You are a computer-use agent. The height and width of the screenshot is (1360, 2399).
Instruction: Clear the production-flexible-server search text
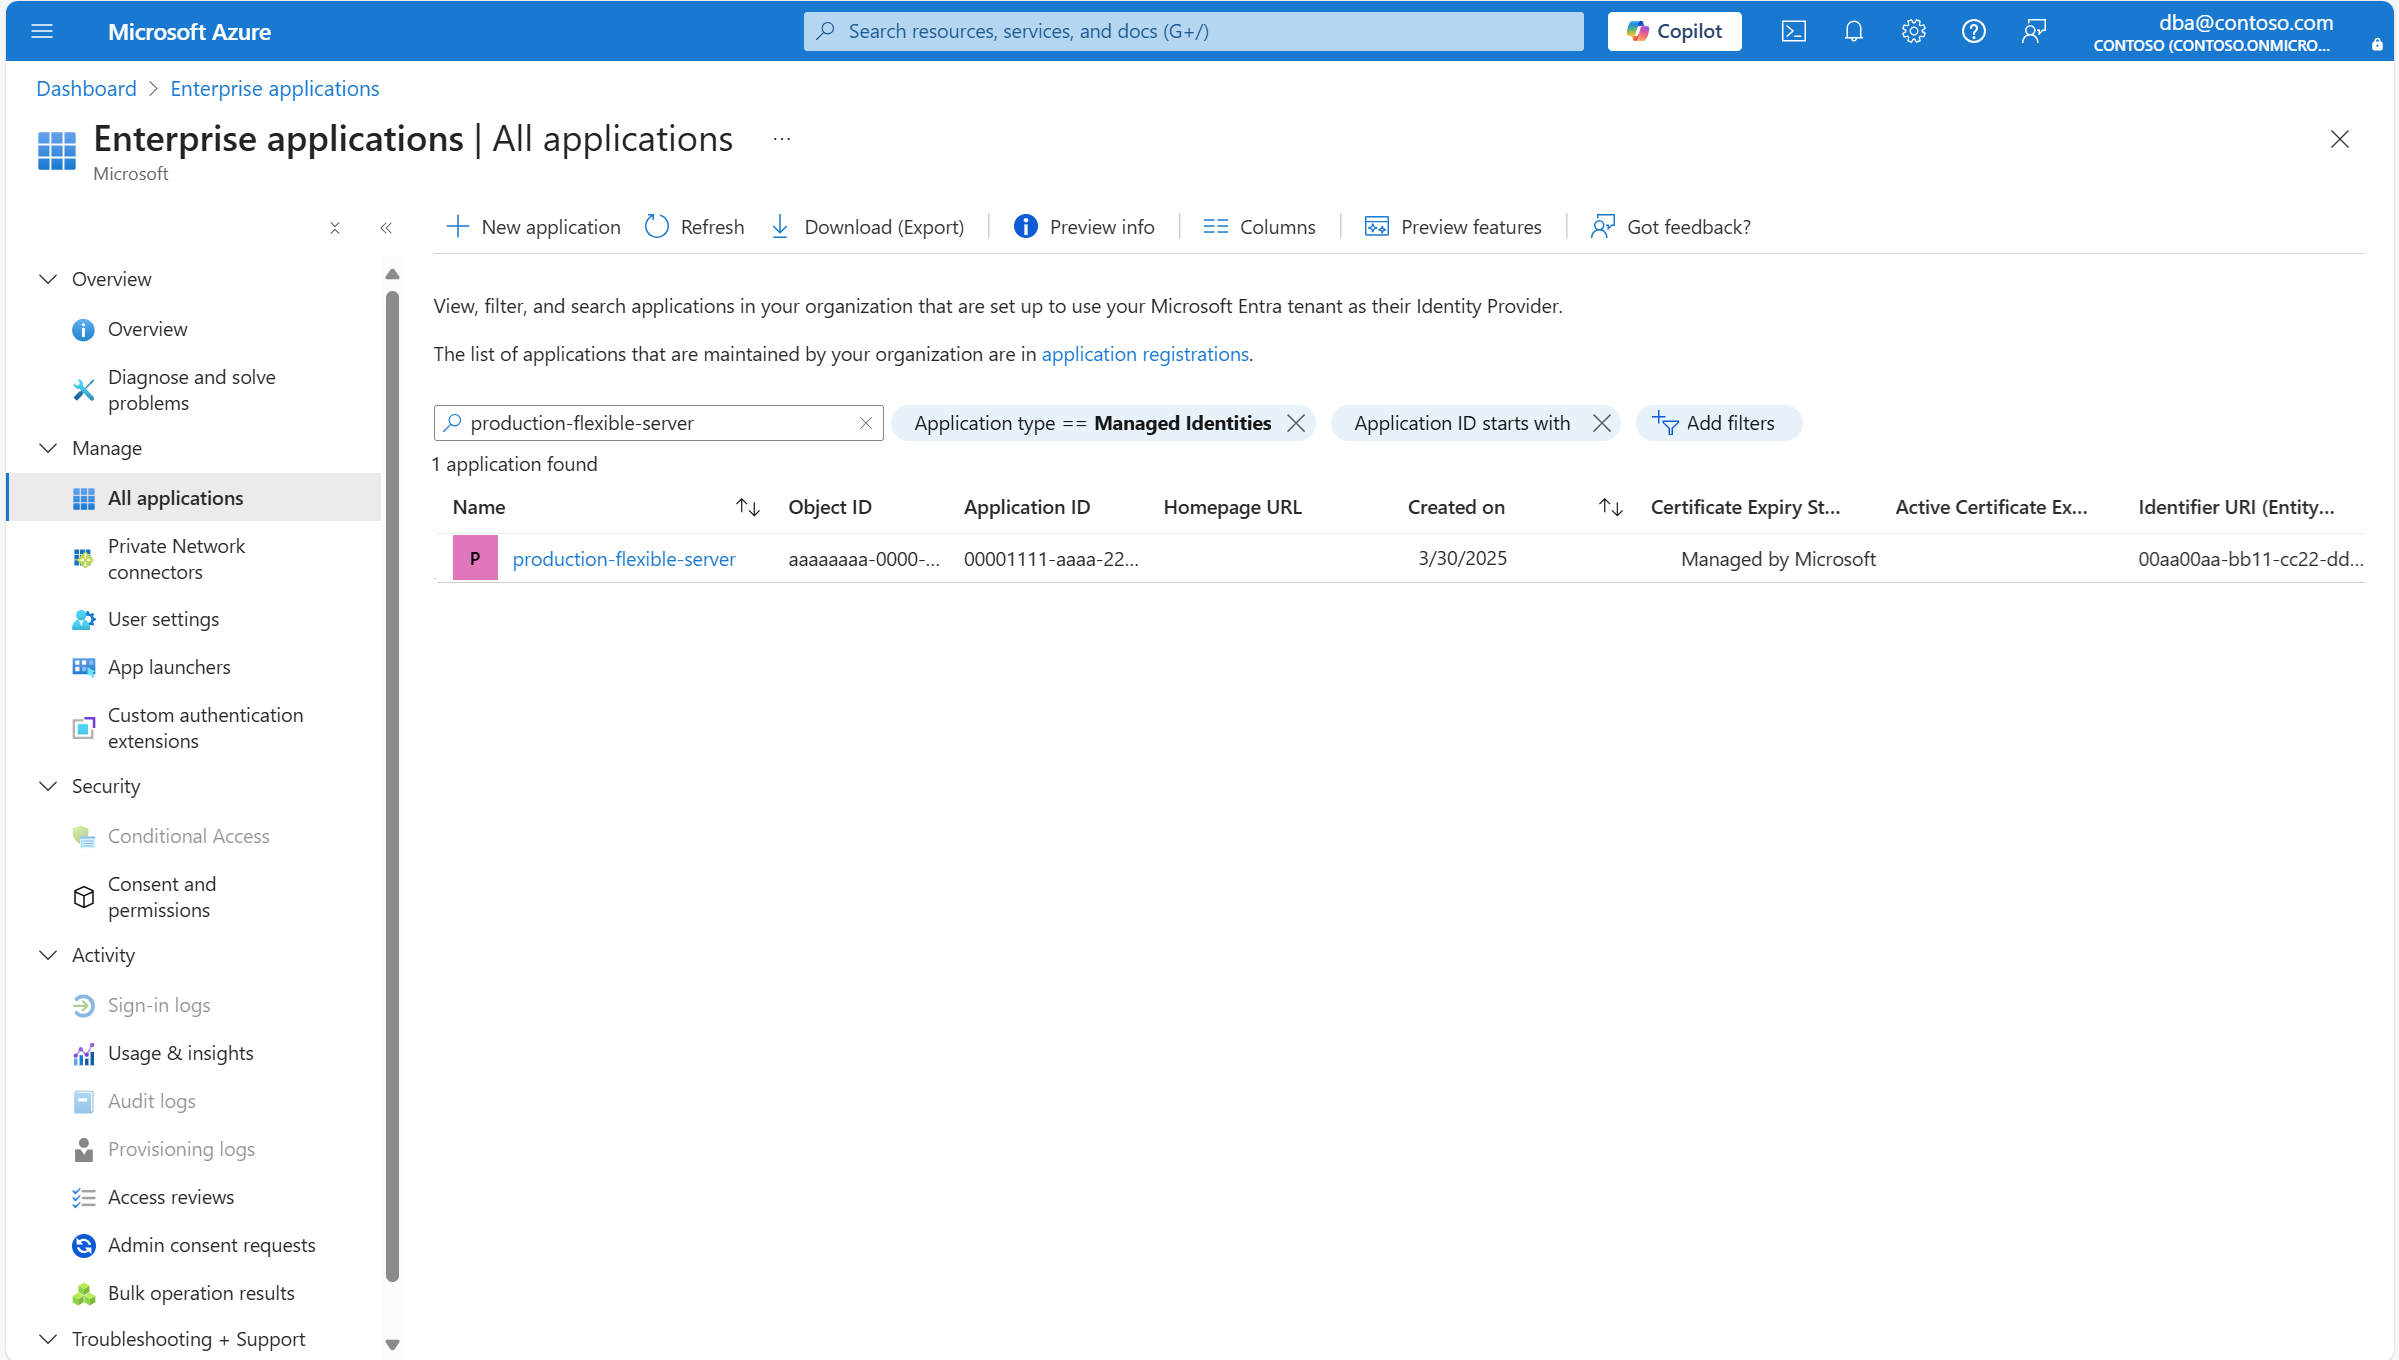[x=866, y=423]
